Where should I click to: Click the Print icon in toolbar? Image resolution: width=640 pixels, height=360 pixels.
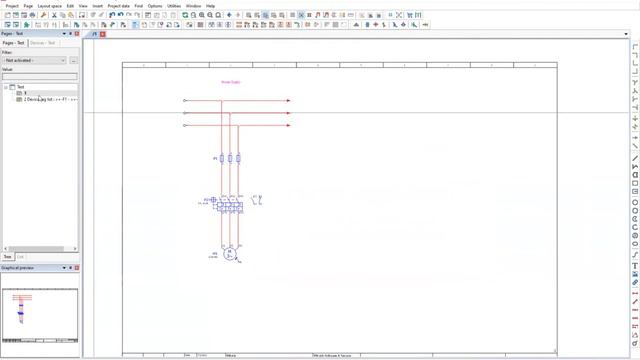(32, 15)
